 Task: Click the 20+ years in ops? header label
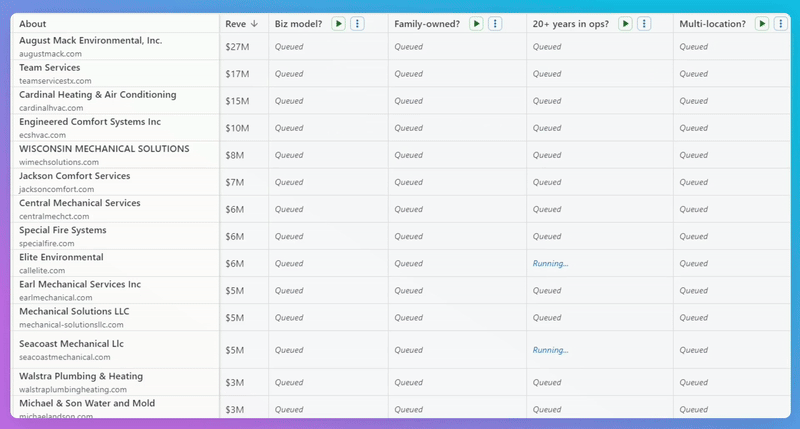(570, 23)
